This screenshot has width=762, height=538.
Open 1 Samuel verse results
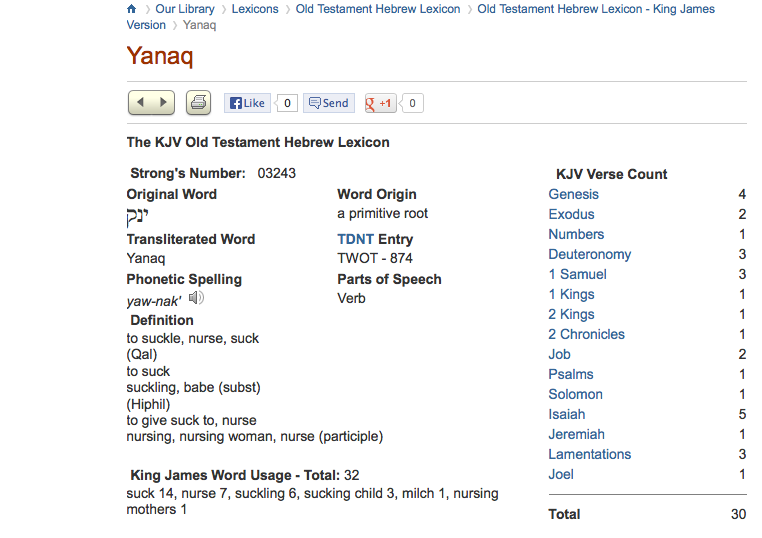pos(577,274)
